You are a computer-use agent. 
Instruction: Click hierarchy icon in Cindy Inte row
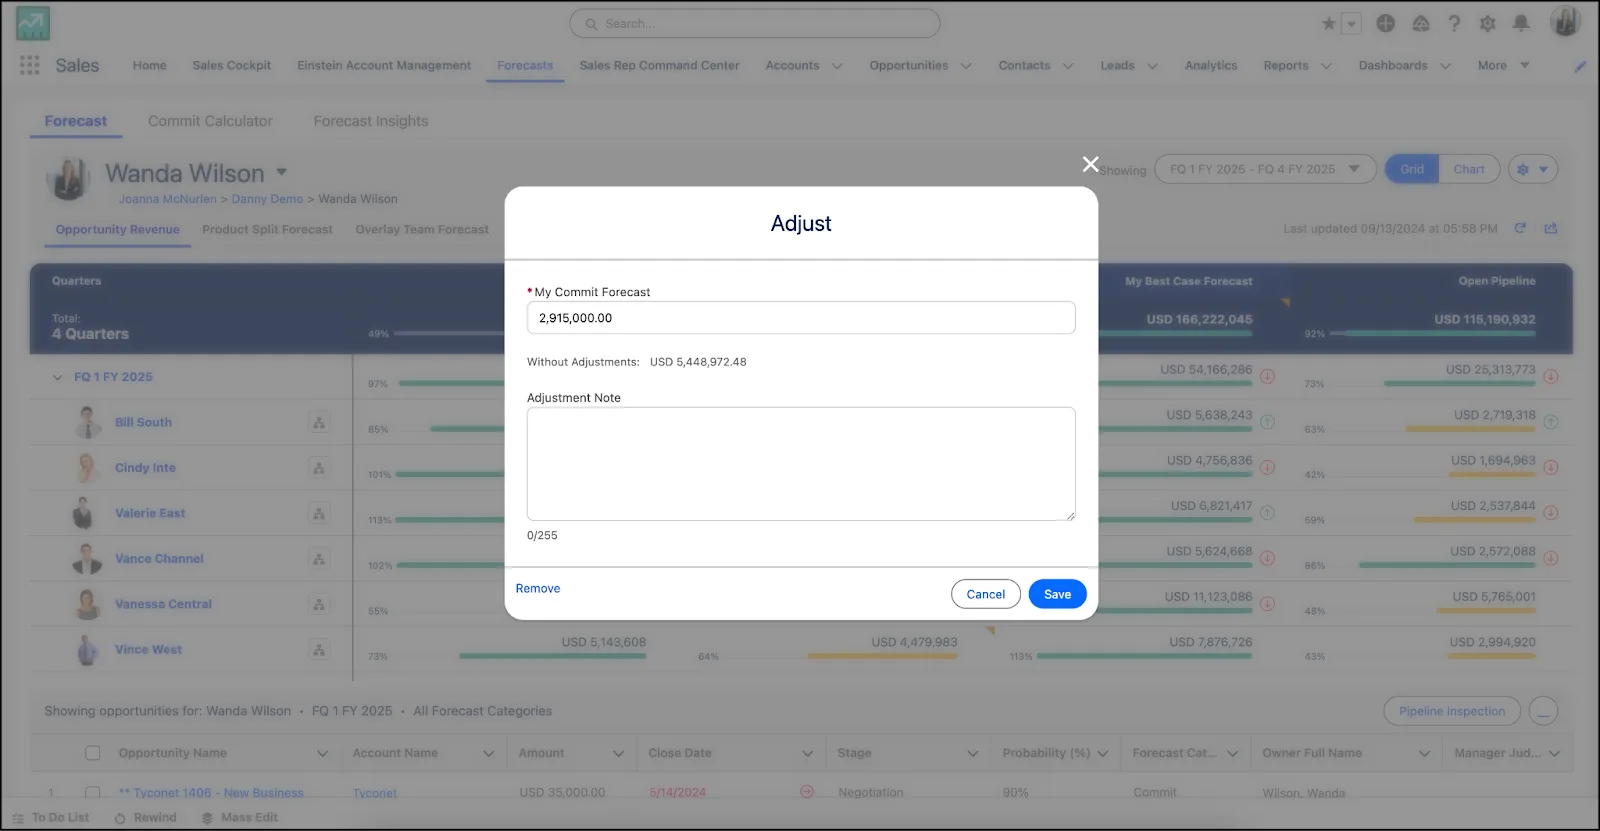tap(319, 467)
